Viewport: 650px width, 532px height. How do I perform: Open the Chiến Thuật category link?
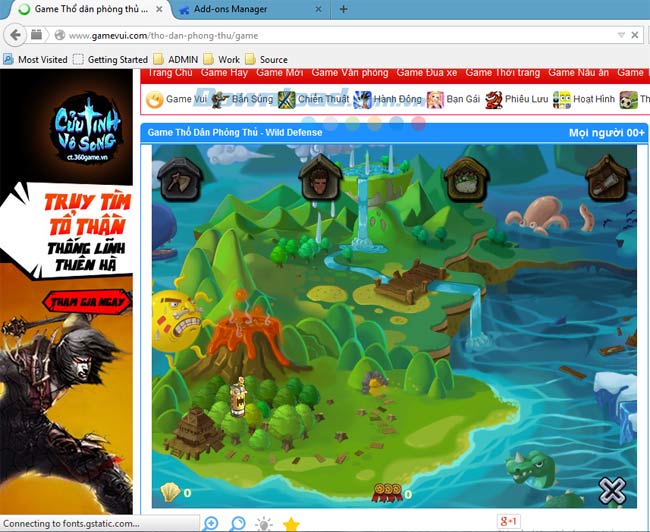[x=314, y=99]
